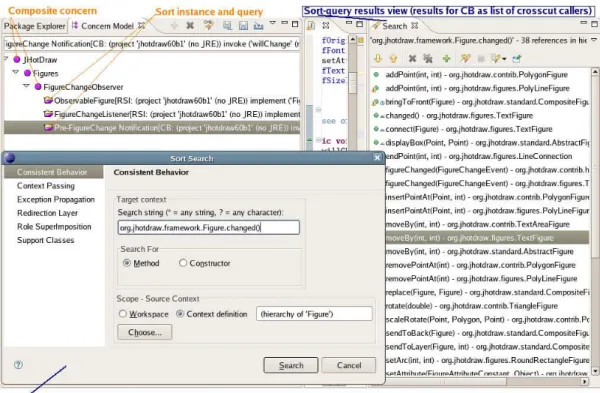
Task: Select Consistent Behavior in the sort list
Action: [54, 172]
